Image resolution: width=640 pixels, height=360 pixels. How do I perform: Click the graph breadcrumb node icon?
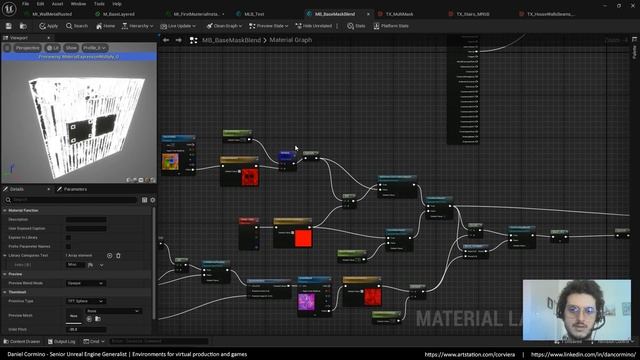(193, 40)
